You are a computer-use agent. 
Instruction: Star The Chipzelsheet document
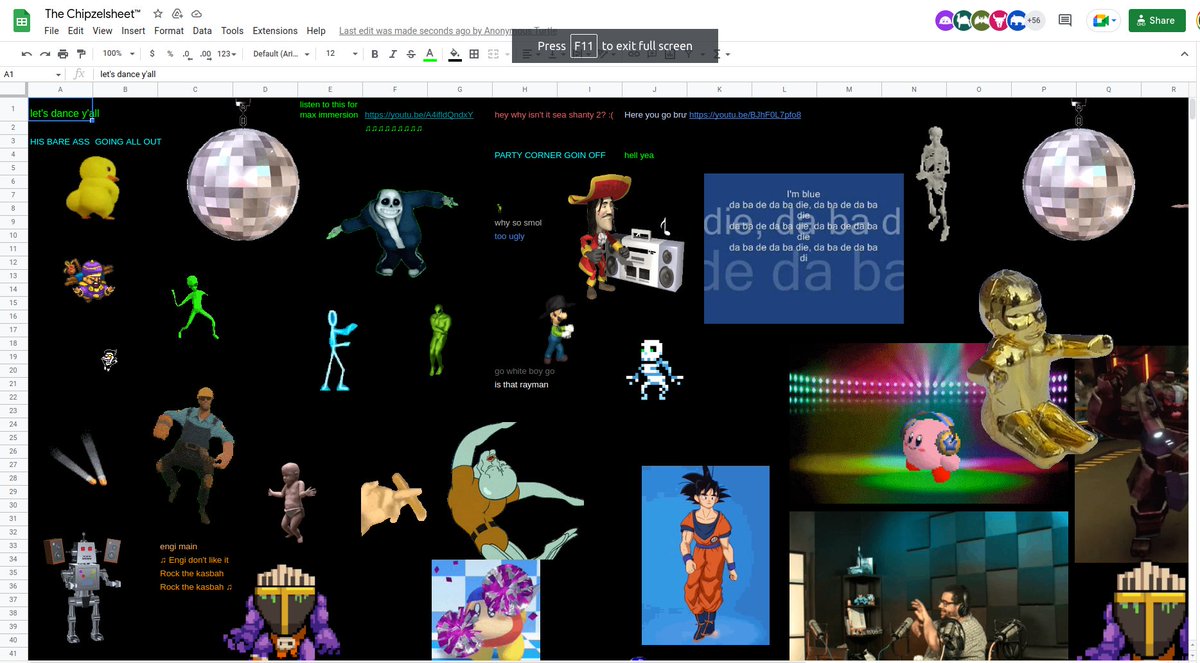pos(158,14)
